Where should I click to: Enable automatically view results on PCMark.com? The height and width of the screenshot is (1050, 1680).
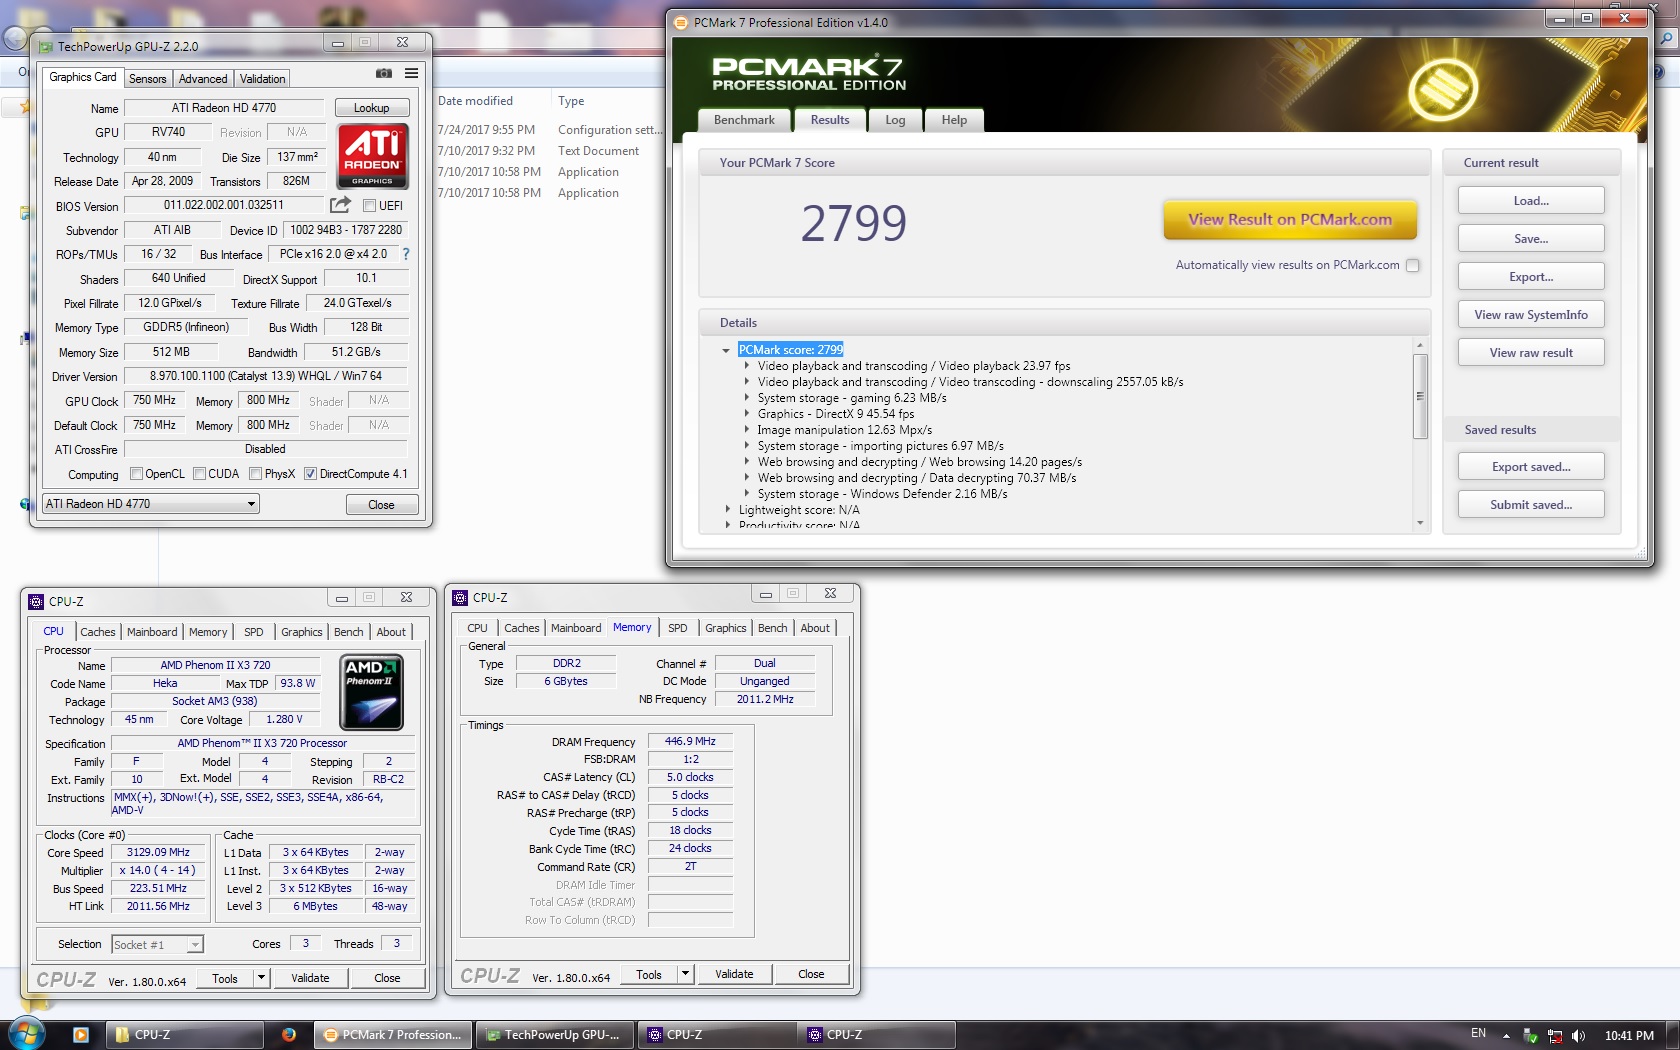tap(1412, 265)
